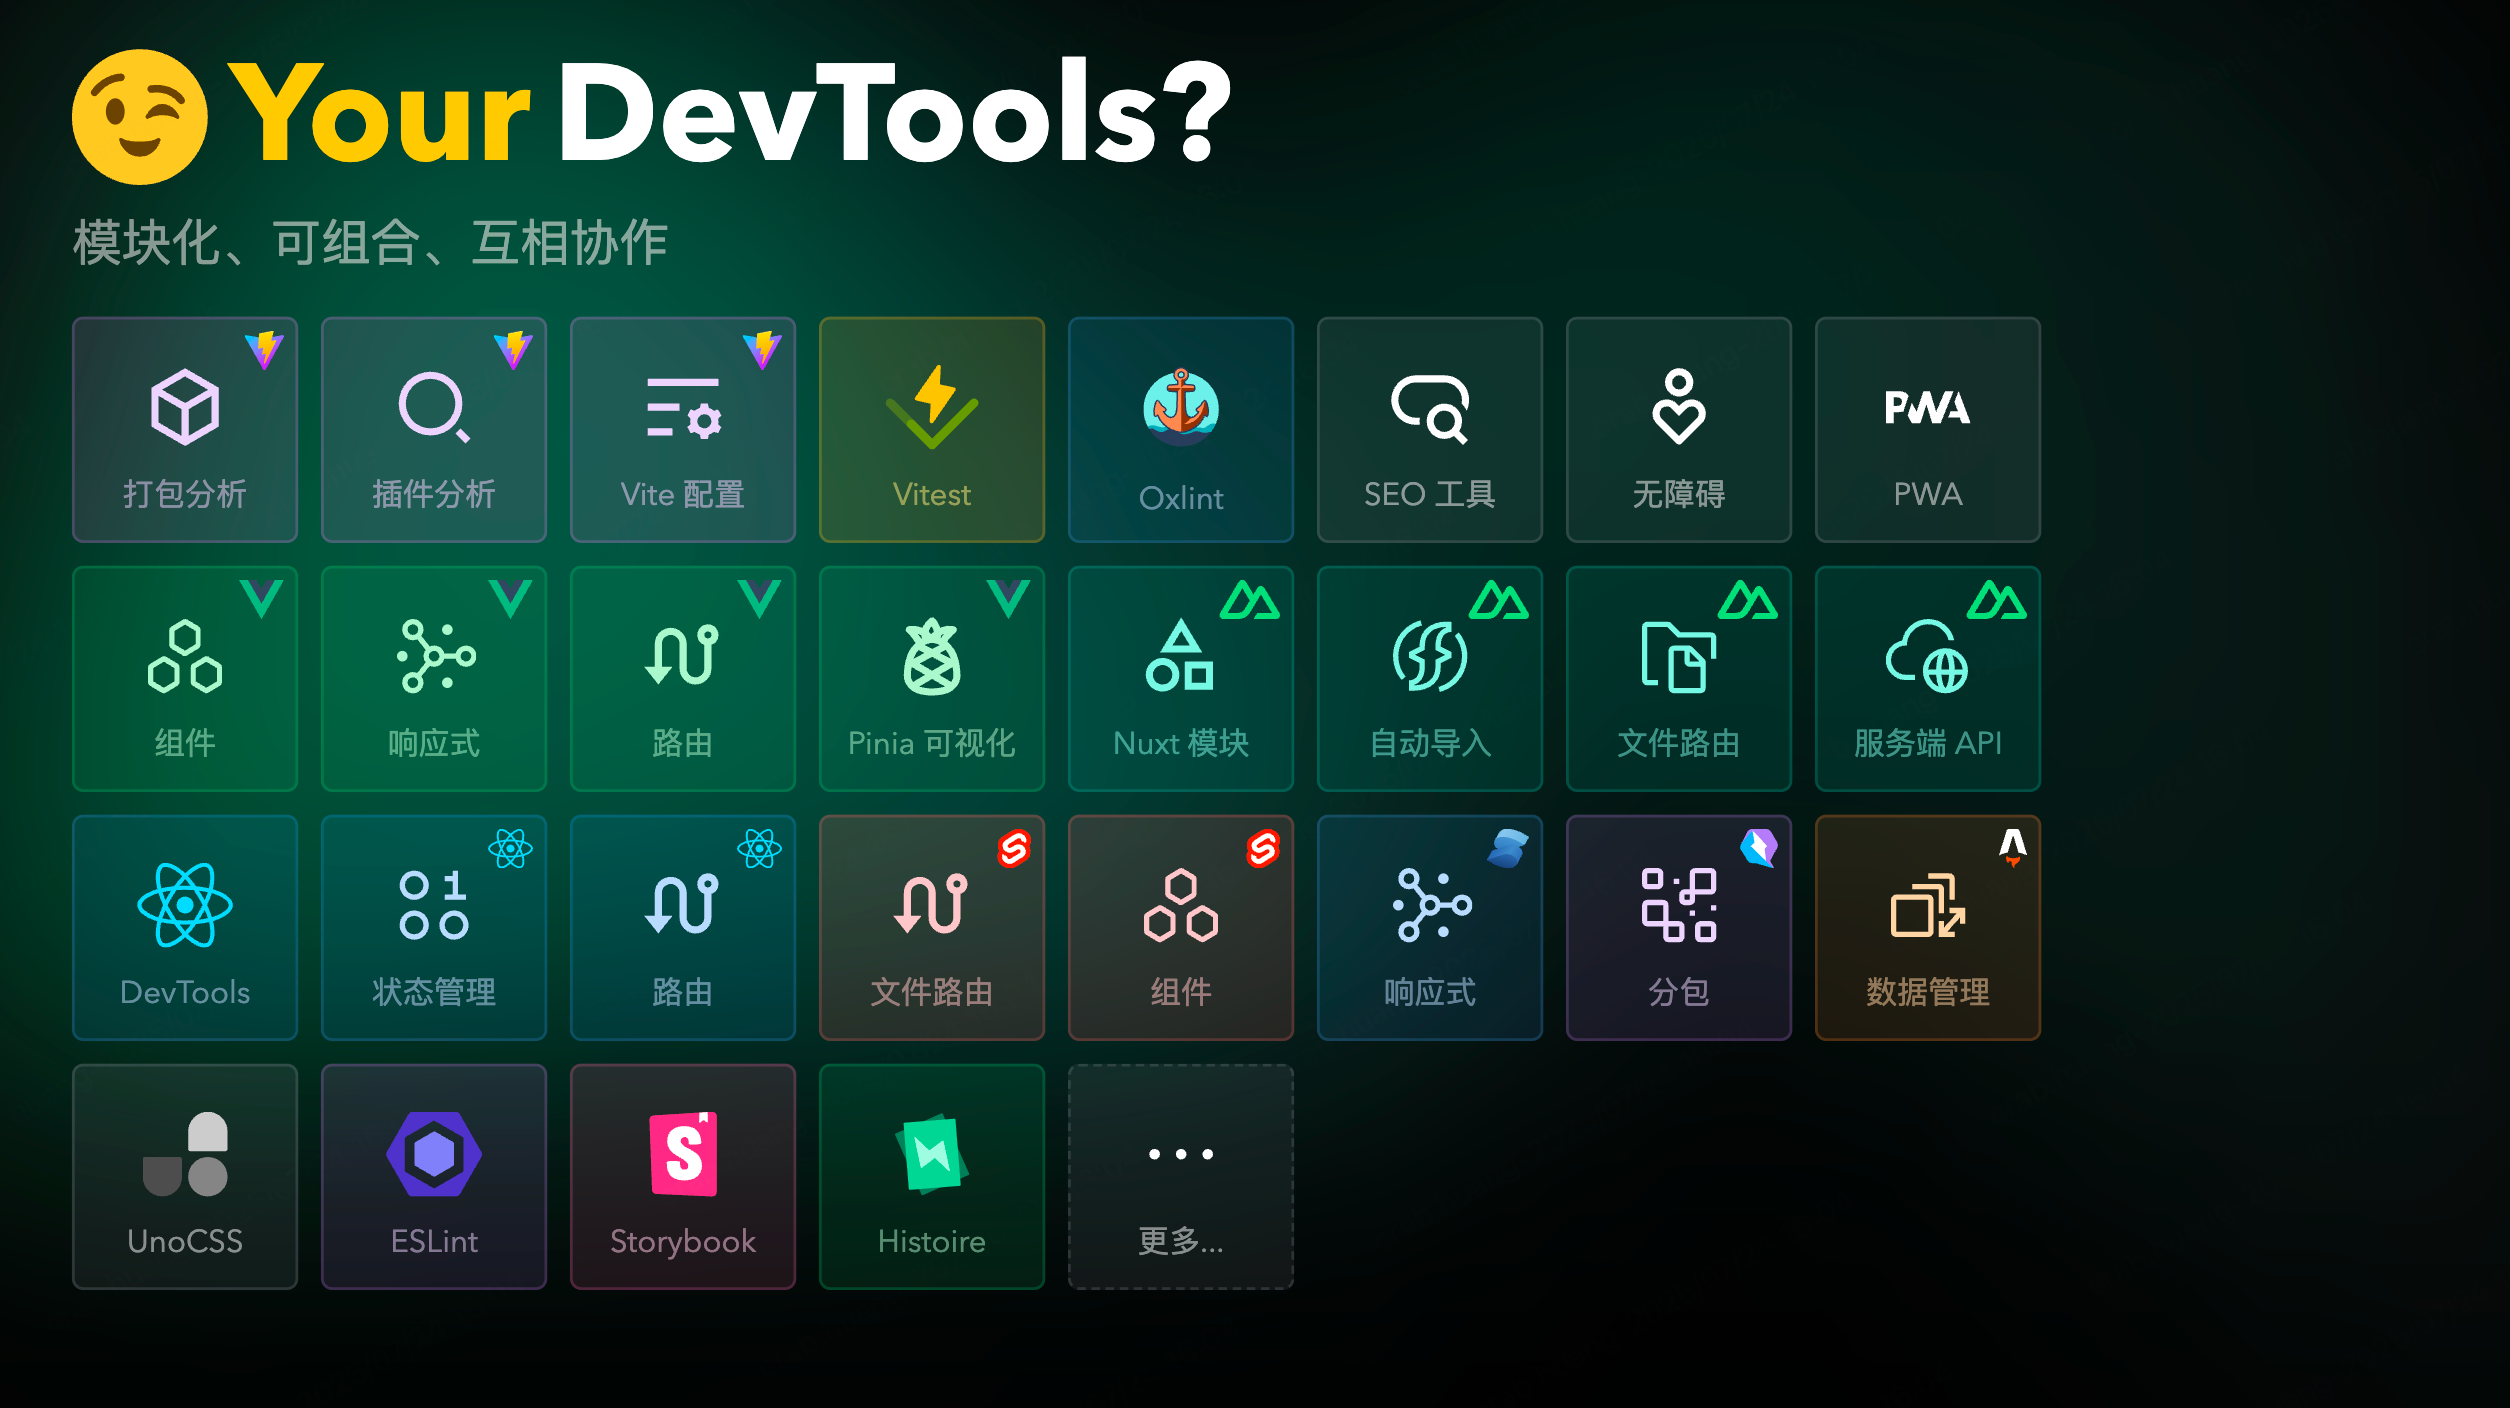Select the 自动导入 lightning circle card

1430,679
